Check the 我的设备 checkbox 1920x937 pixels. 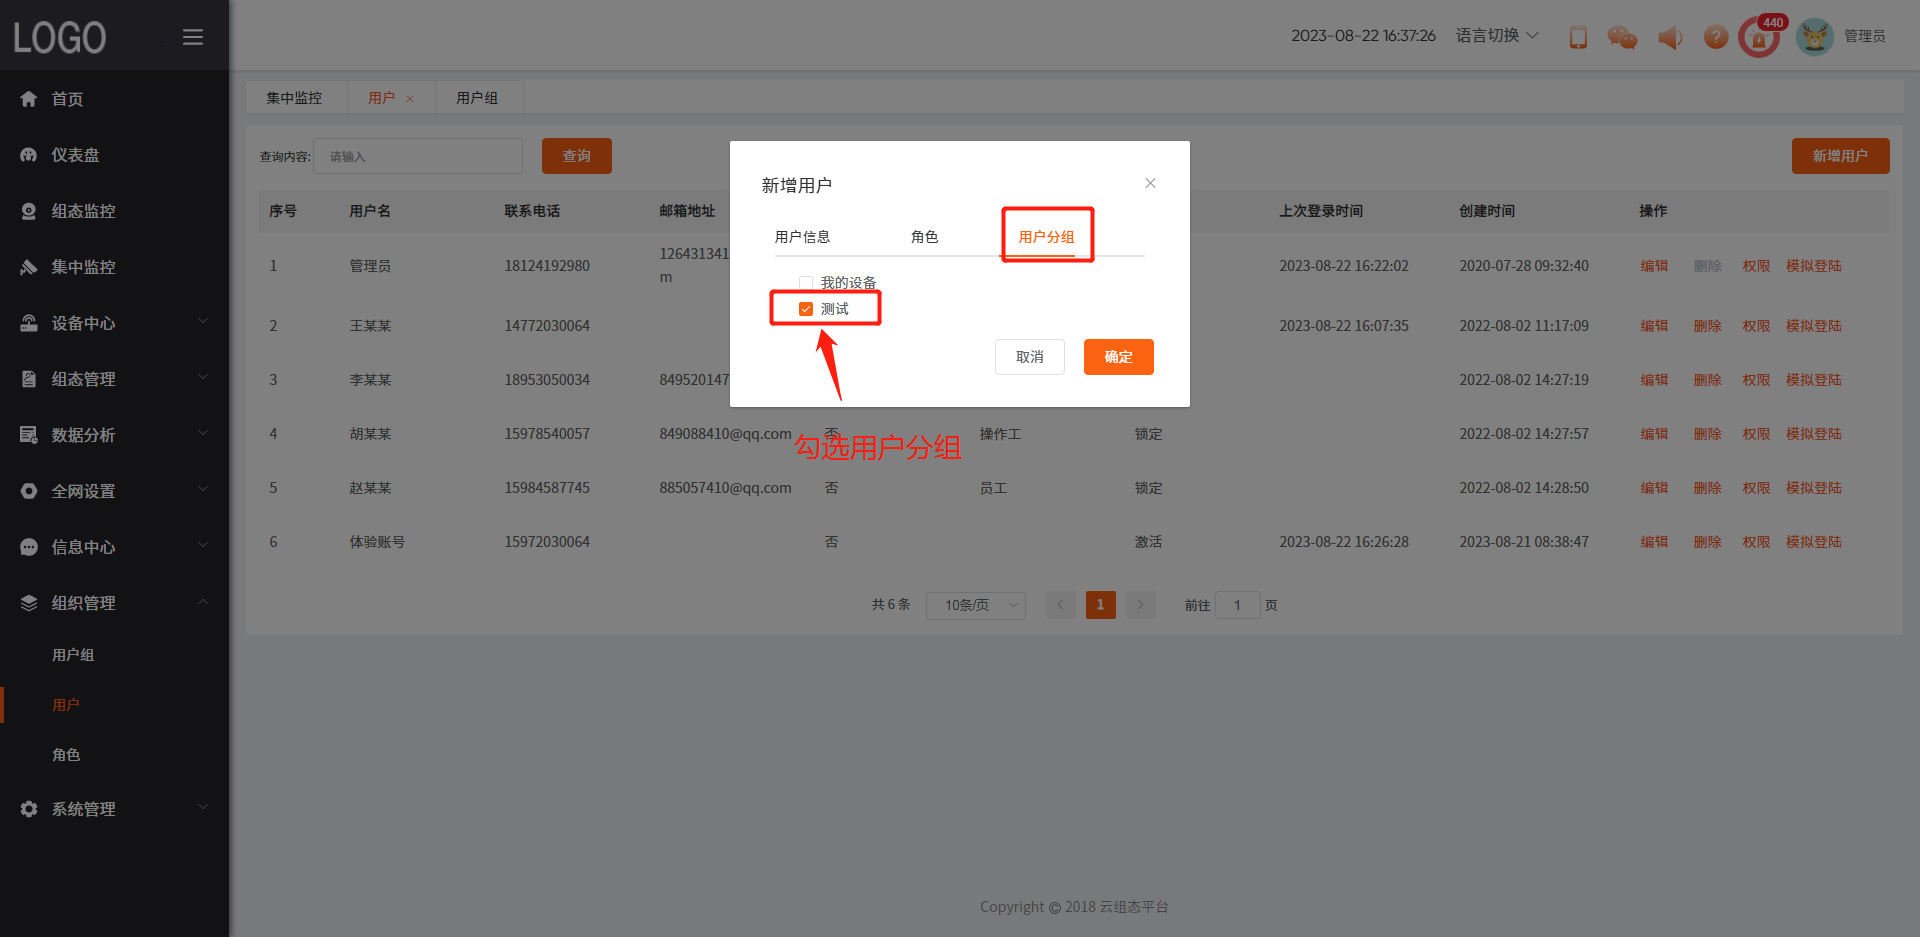[806, 283]
